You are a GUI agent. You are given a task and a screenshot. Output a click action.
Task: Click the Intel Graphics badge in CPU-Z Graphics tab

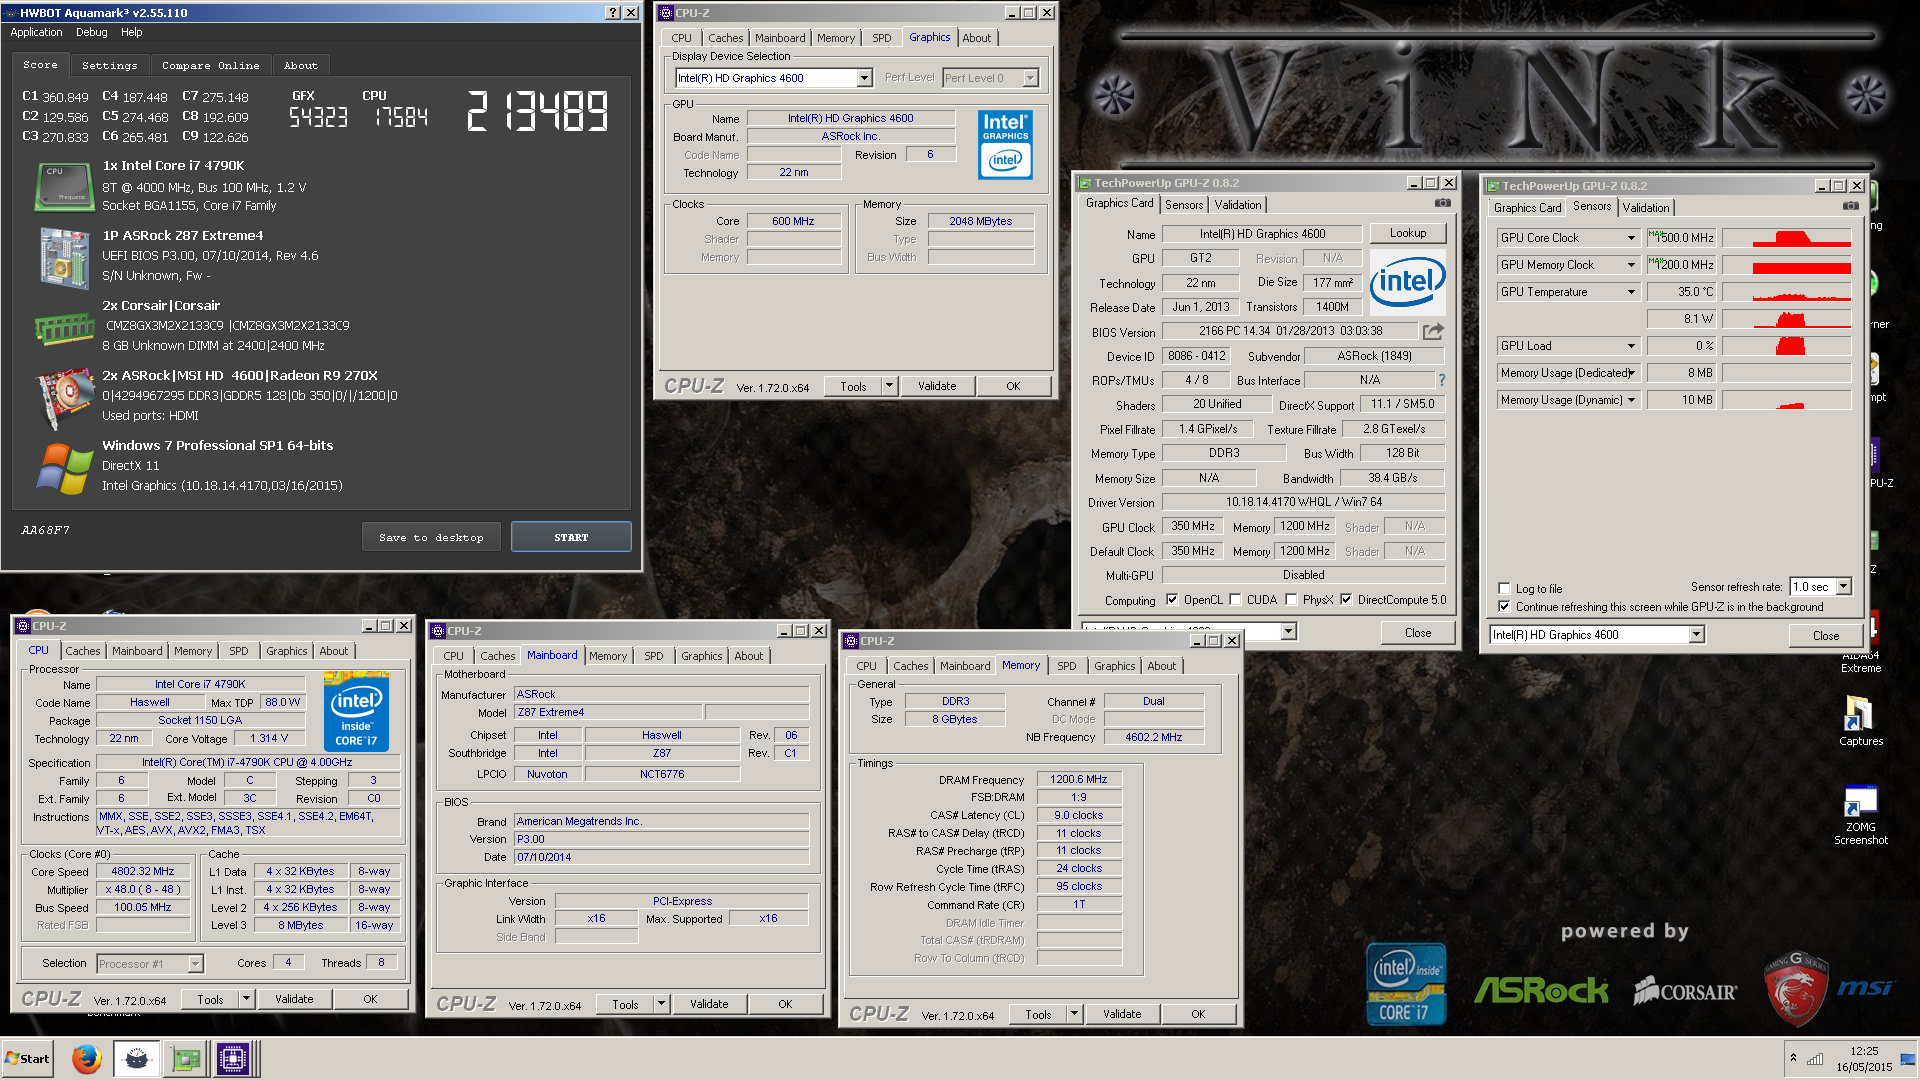(1005, 145)
